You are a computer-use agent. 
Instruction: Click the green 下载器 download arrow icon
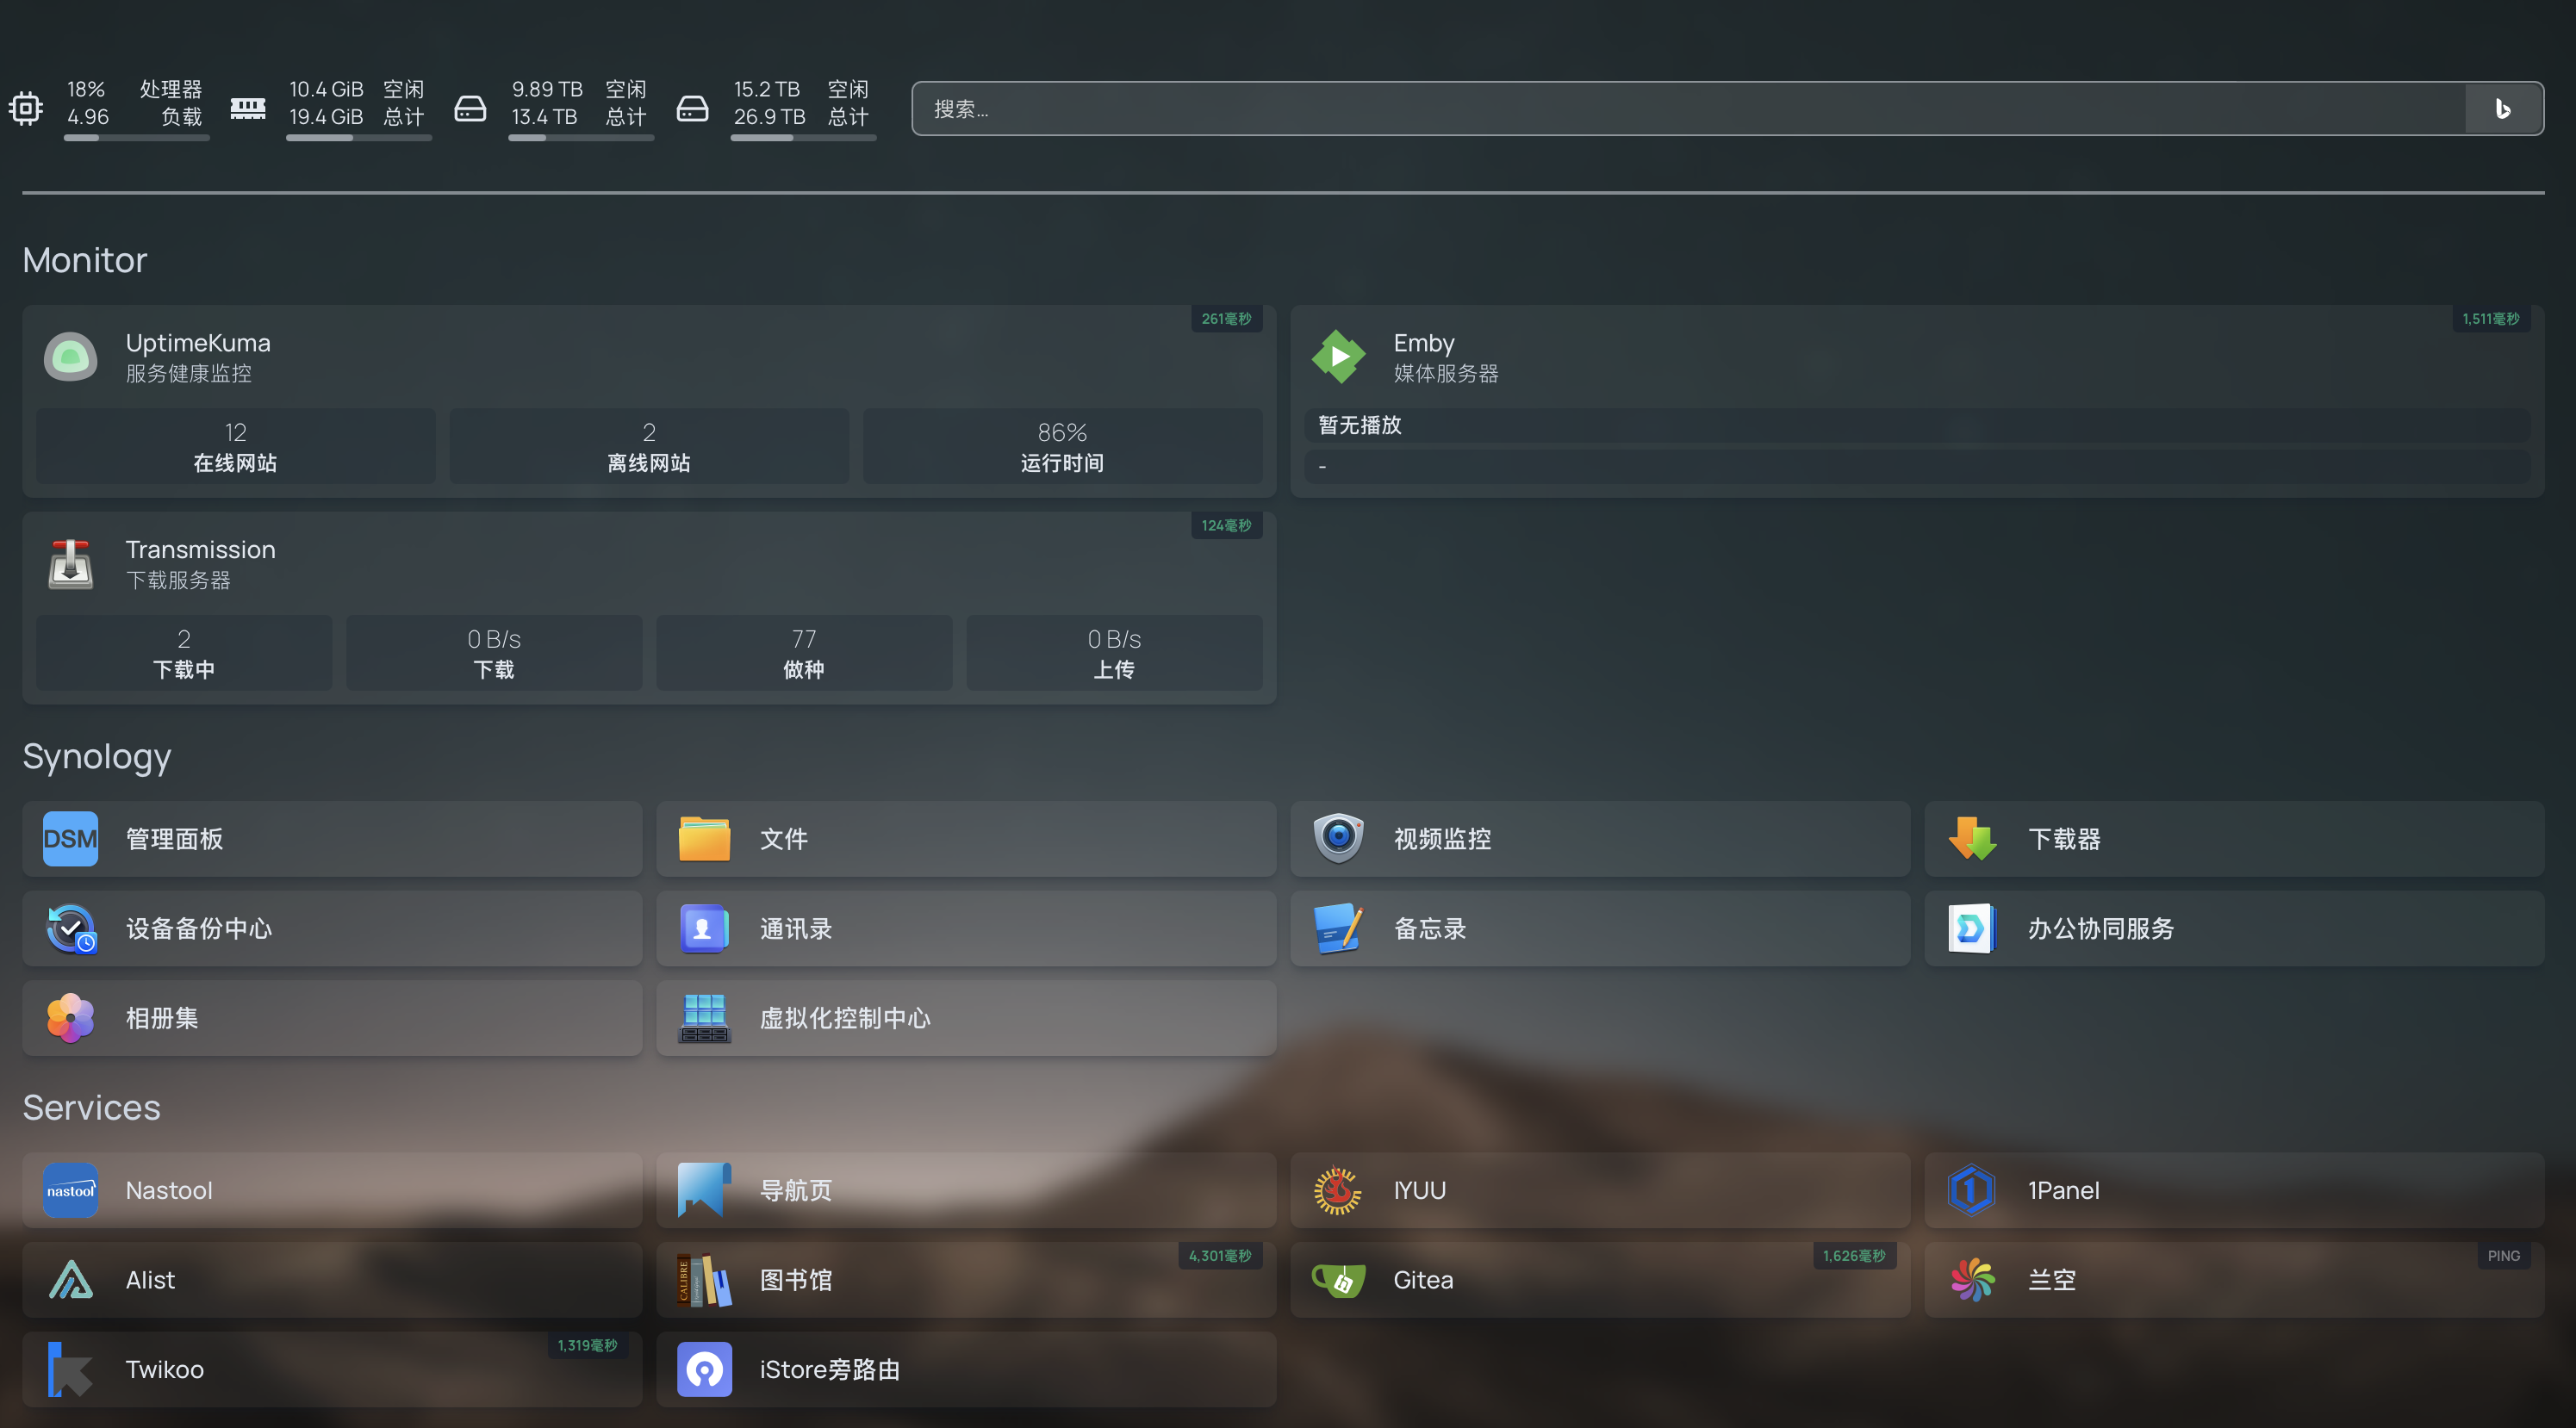pos(1971,839)
